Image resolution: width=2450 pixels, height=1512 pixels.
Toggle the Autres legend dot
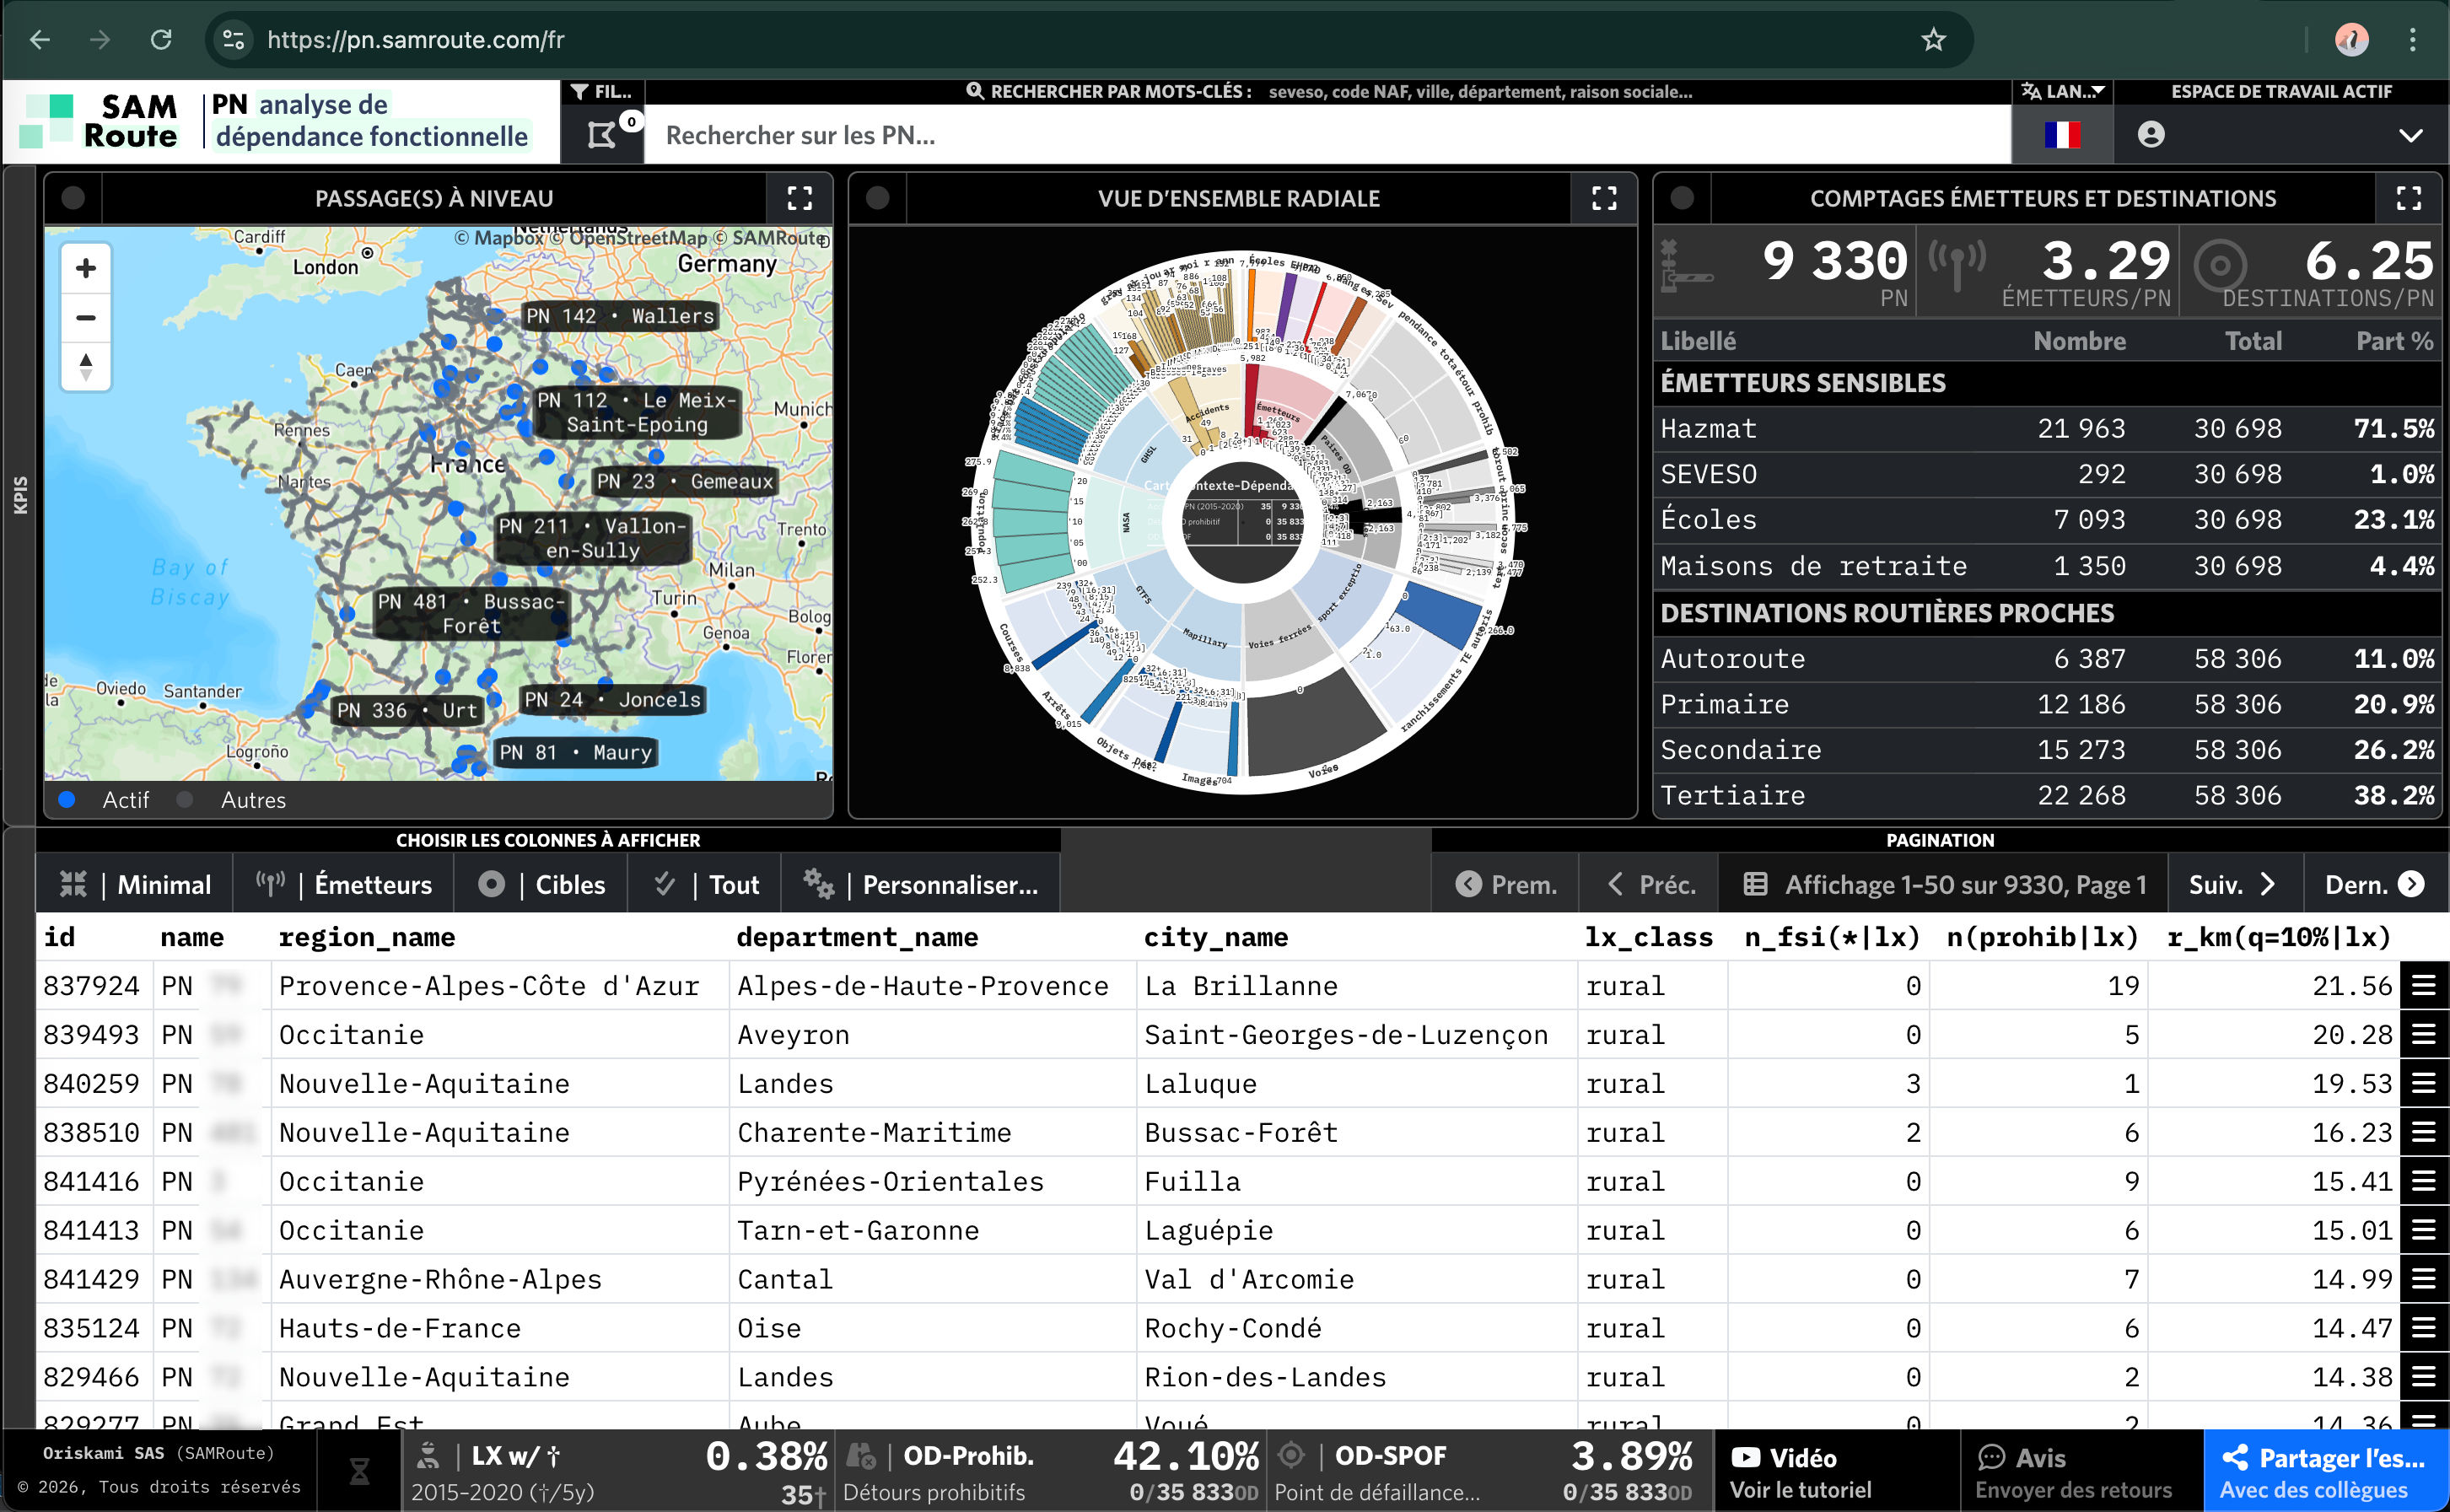pyautogui.click(x=185, y=800)
